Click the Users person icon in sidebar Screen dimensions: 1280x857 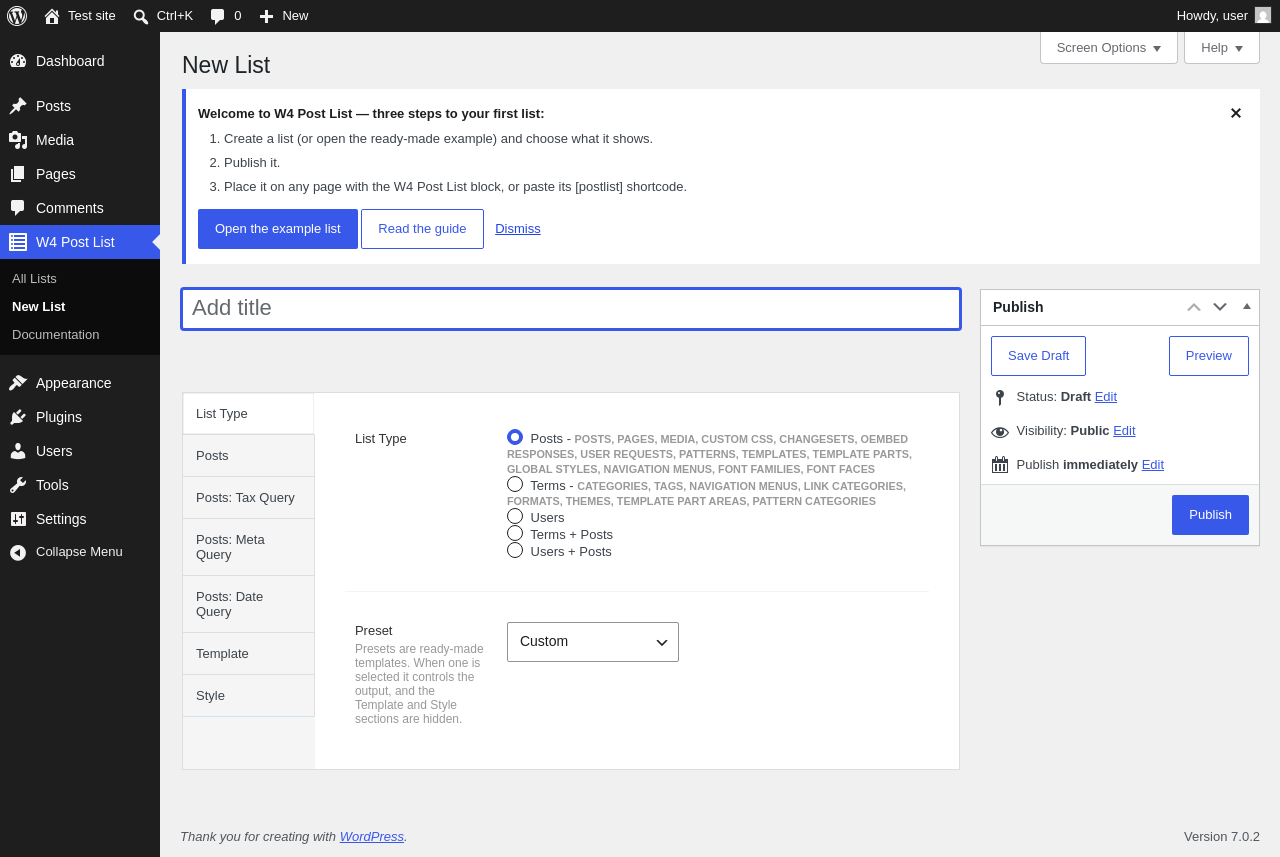(x=18, y=451)
